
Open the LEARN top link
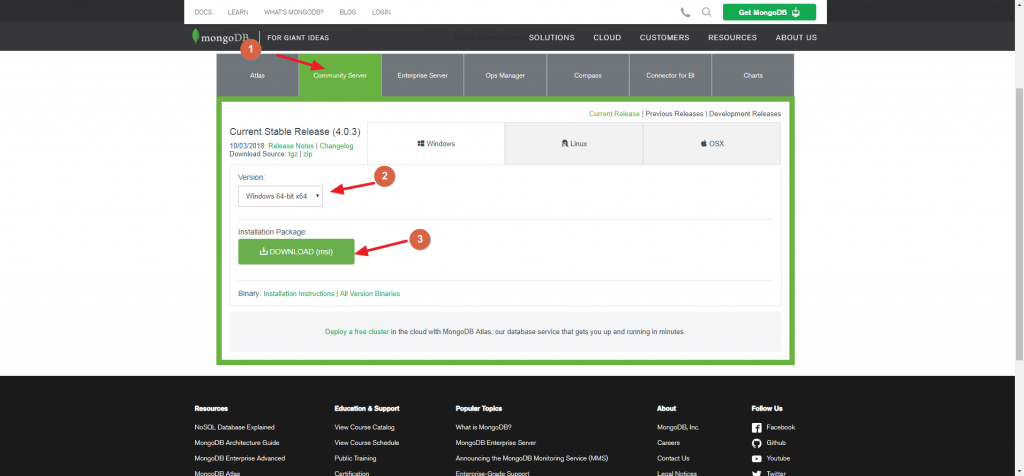click(x=238, y=12)
